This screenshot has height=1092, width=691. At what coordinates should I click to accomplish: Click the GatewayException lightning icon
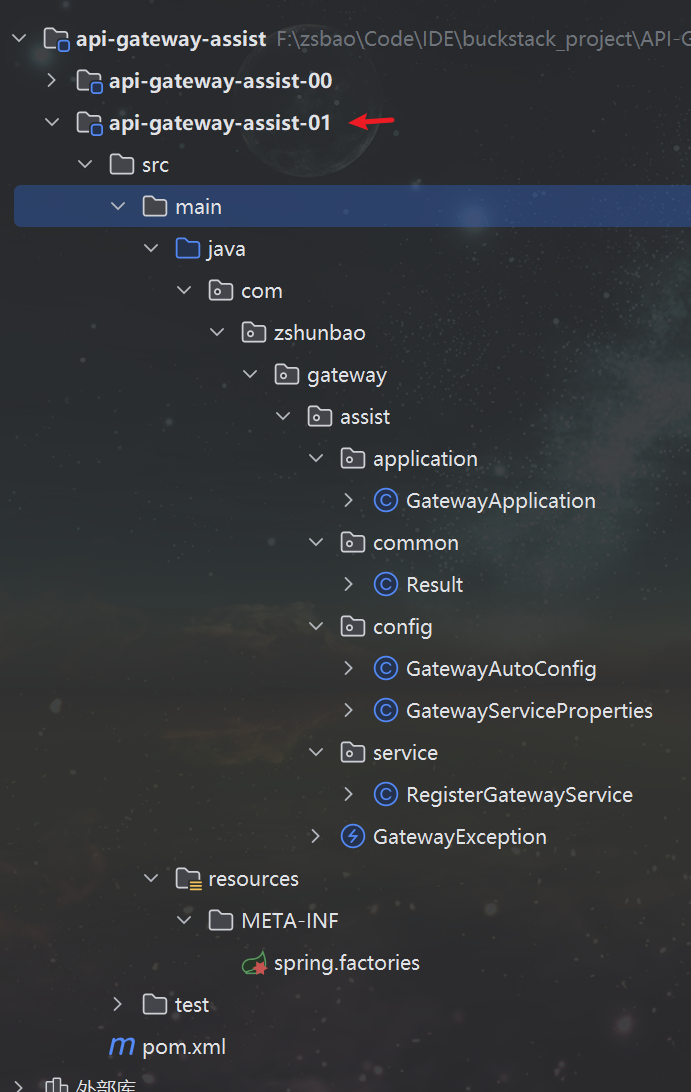352,837
